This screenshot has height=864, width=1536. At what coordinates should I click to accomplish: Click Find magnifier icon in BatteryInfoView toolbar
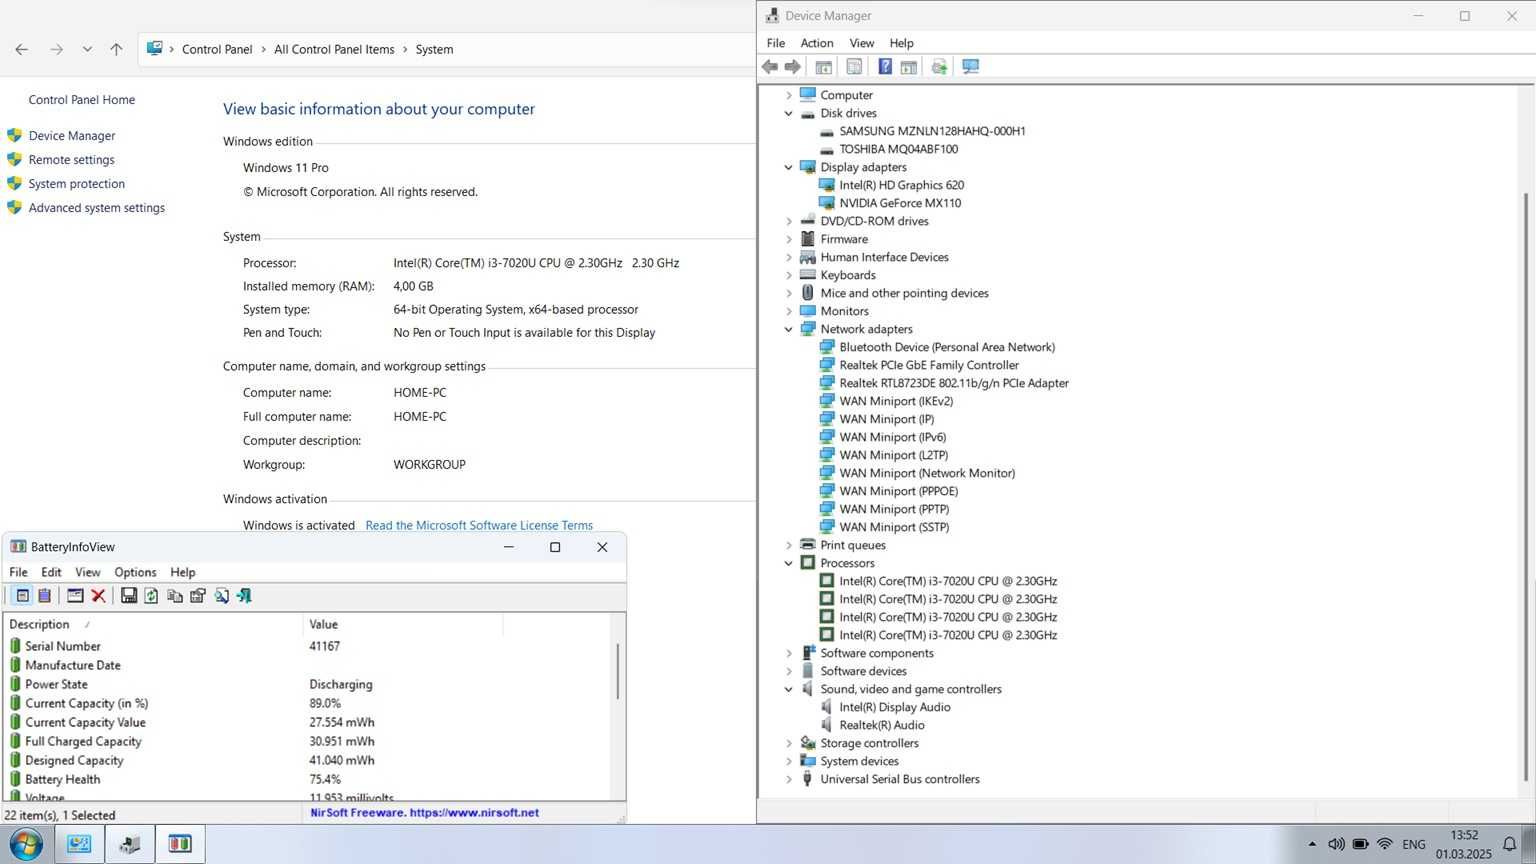pyautogui.click(x=221, y=596)
